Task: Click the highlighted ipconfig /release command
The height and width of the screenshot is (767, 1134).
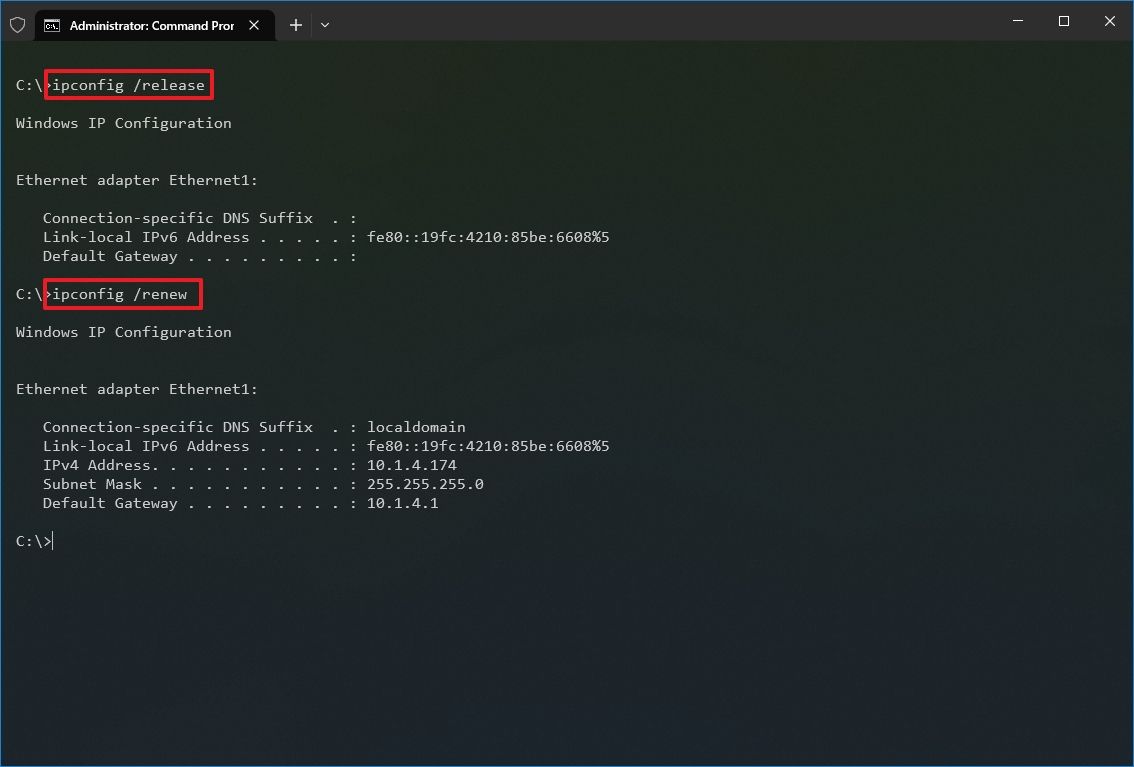Action: point(128,85)
